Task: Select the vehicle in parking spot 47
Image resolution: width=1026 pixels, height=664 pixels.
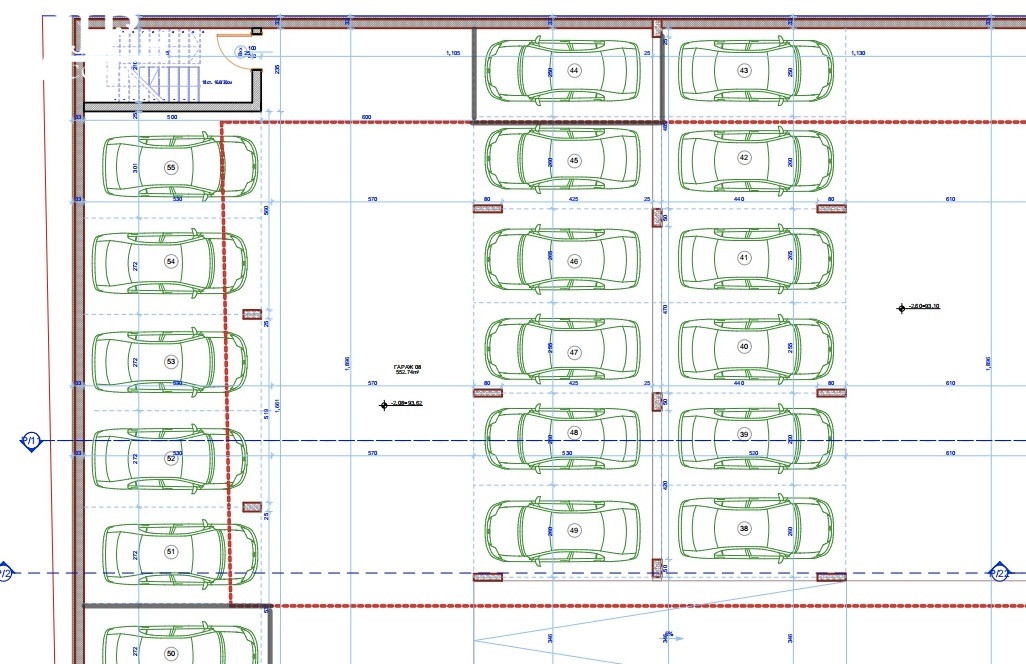Action: (562, 352)
